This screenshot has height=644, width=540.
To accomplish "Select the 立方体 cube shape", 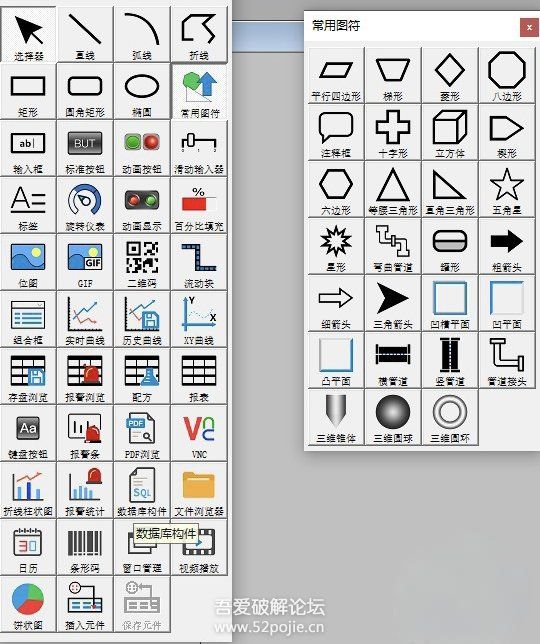I will 450,132.
